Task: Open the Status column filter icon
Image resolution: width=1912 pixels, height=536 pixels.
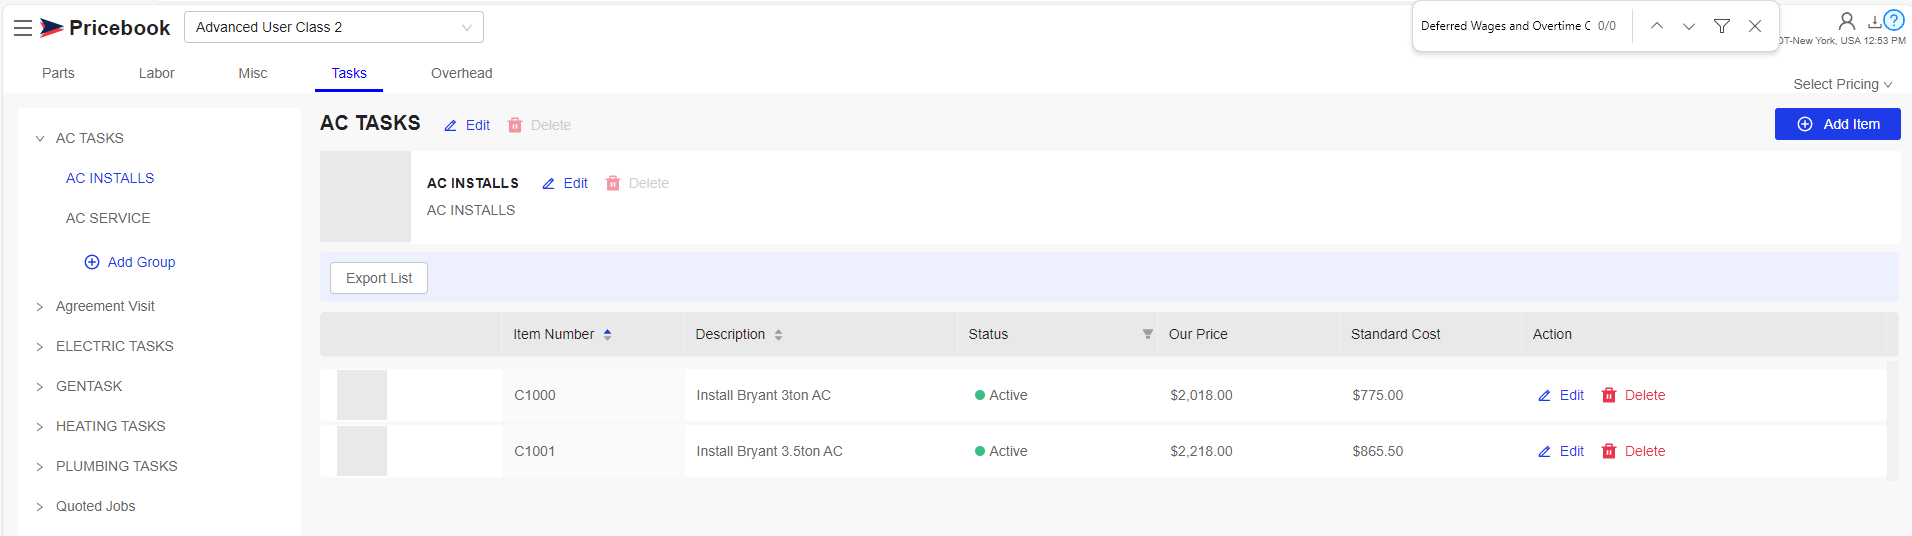Action: point(1147,334)
